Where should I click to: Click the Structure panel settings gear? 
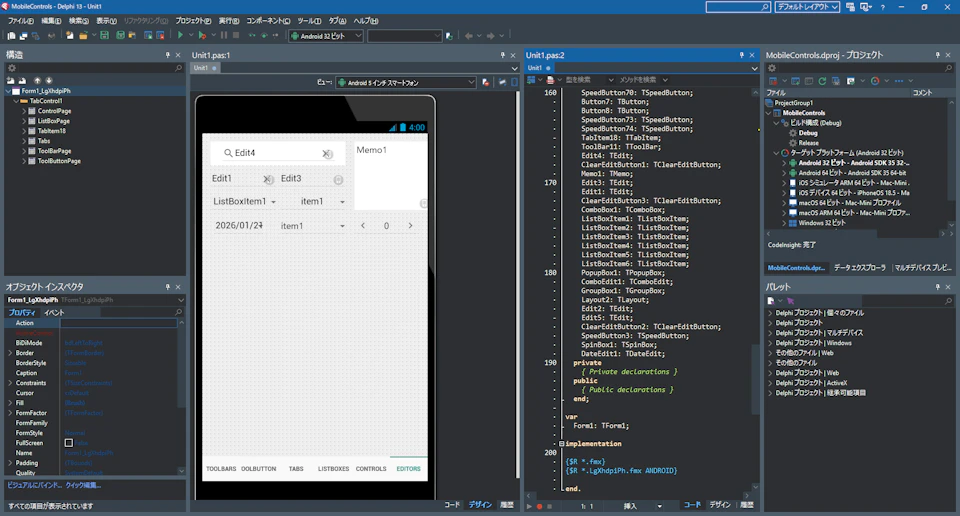click(x=12, y=68)
